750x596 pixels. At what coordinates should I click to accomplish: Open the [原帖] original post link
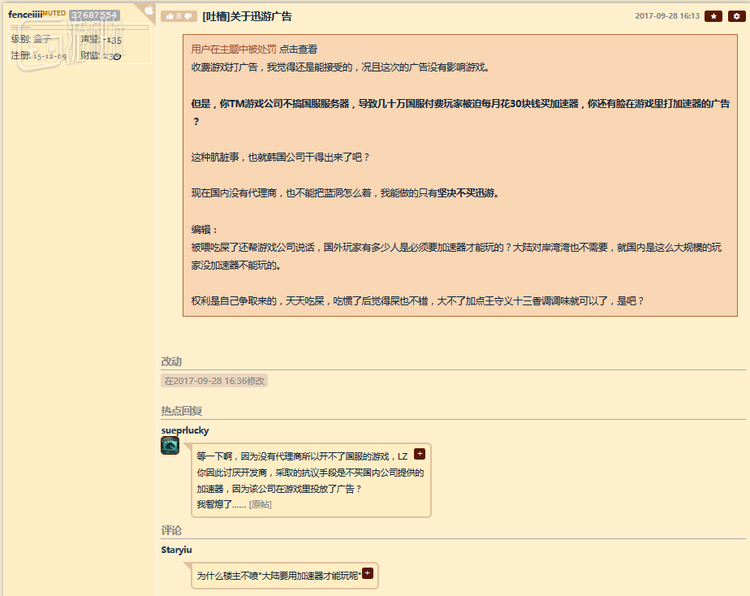click(260, 505)
